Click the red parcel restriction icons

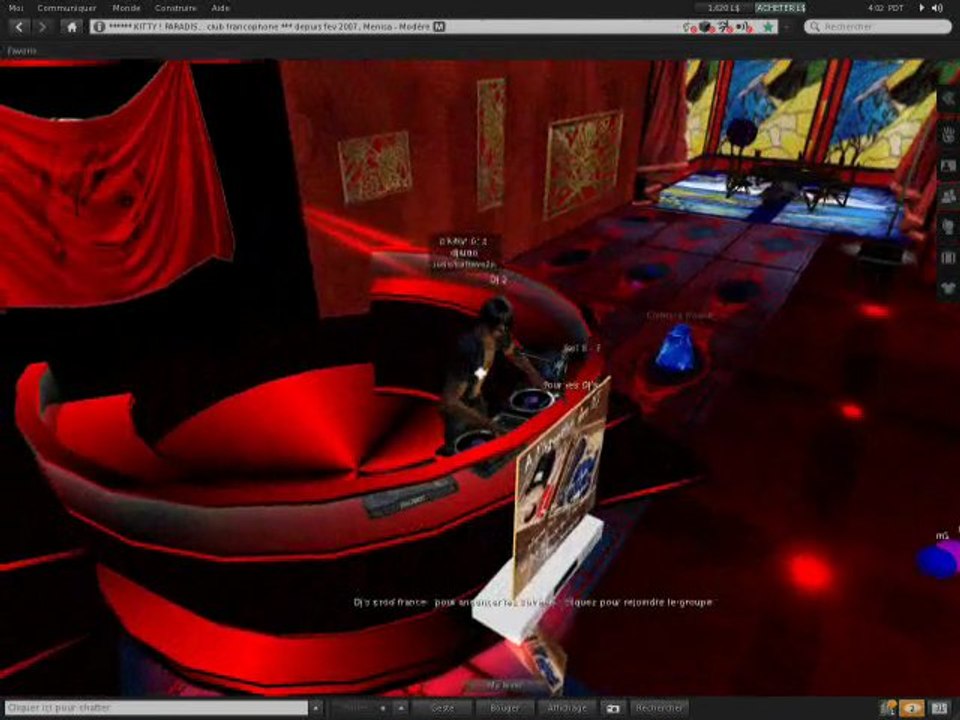click(x=718, y=27)
